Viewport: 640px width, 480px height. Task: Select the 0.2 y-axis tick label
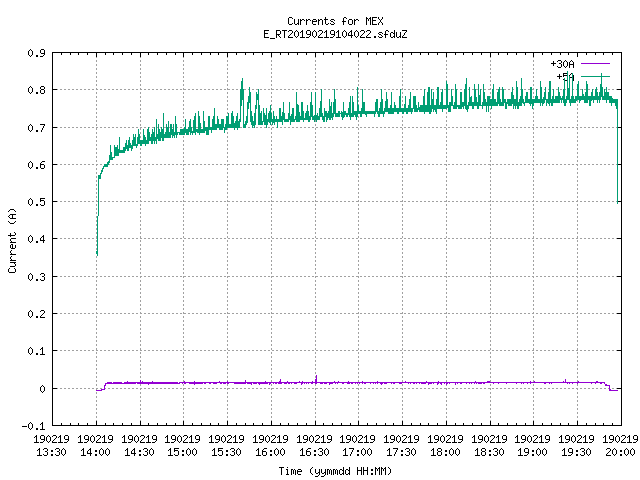tap(36, 314)
